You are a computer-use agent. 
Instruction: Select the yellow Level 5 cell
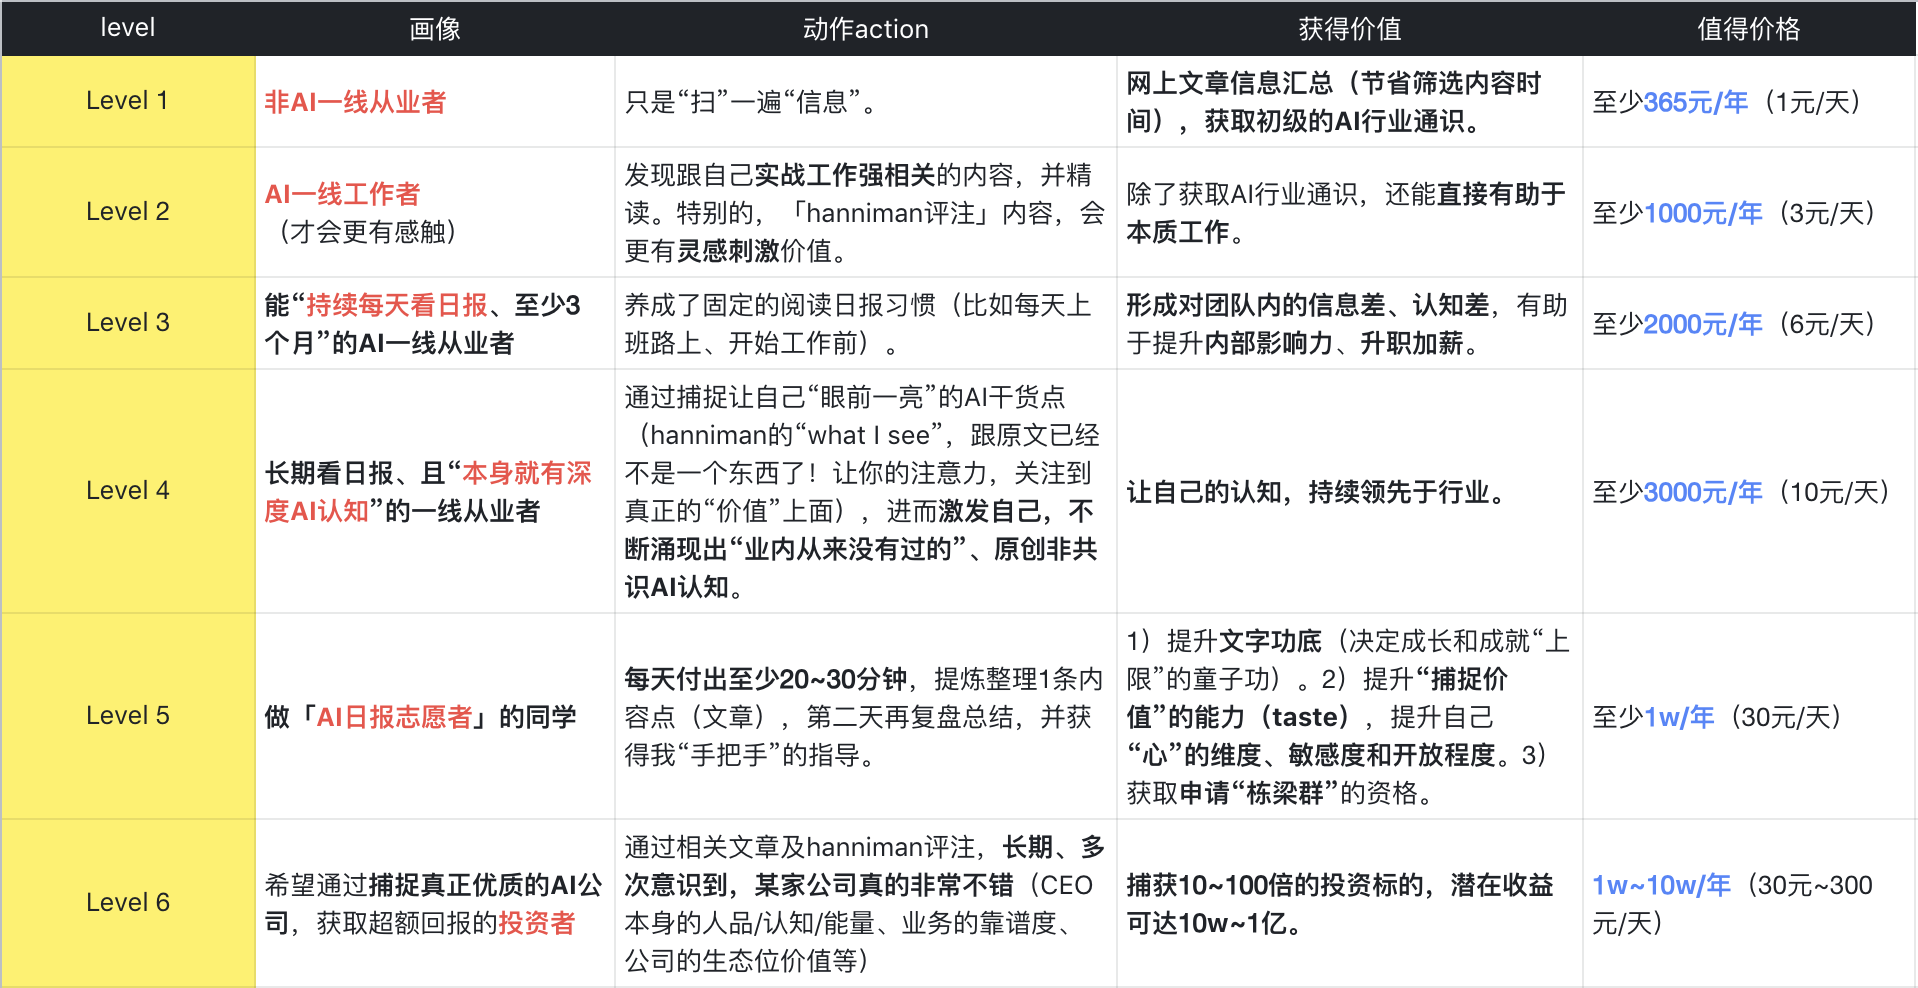click(x=127, y=716)
